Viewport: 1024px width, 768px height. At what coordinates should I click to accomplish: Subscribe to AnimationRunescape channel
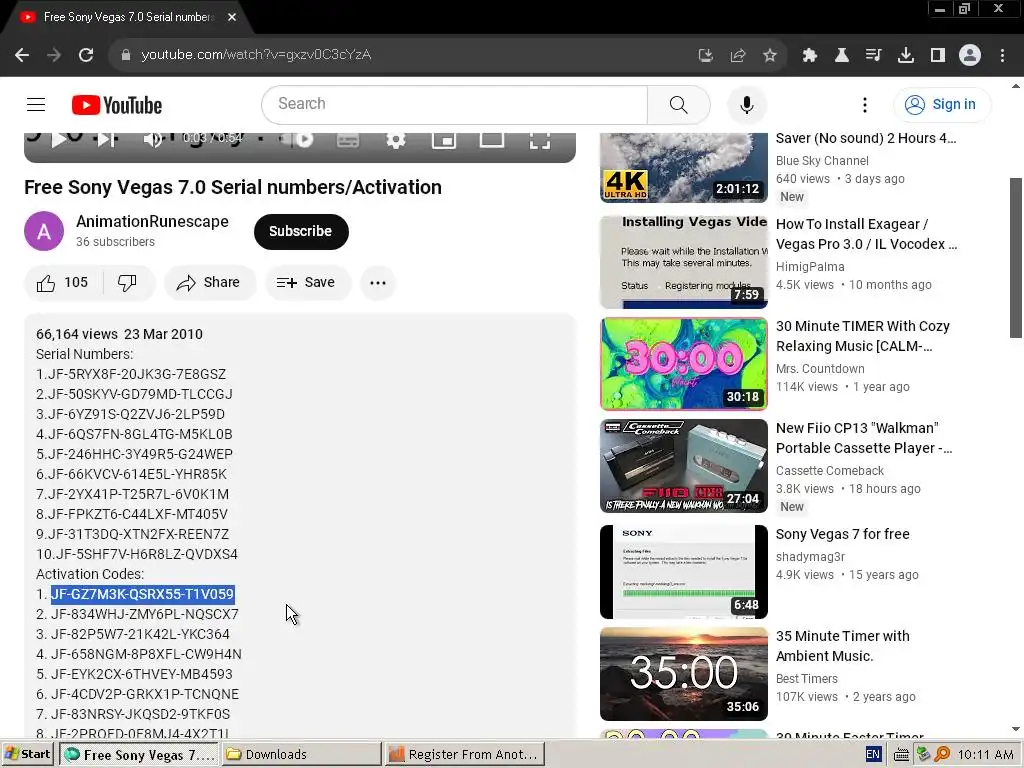click(x=301, y=231)
